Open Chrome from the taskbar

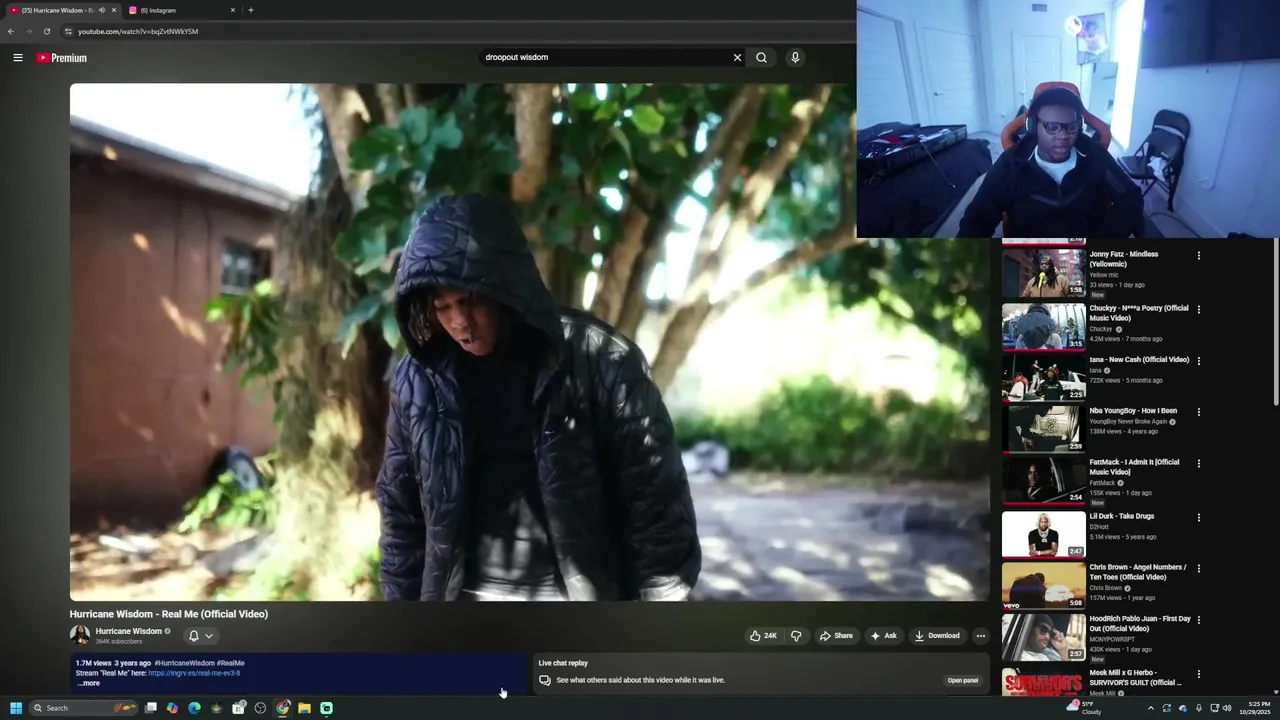(283, 708)
